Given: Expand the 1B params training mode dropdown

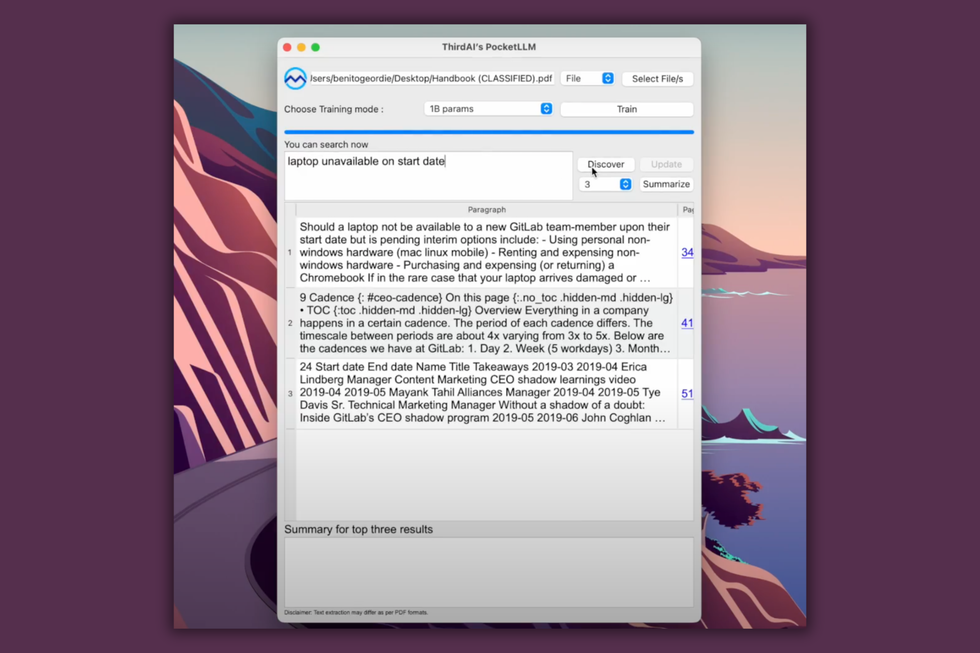Looking at the screenshot, I should click(488, 109).
